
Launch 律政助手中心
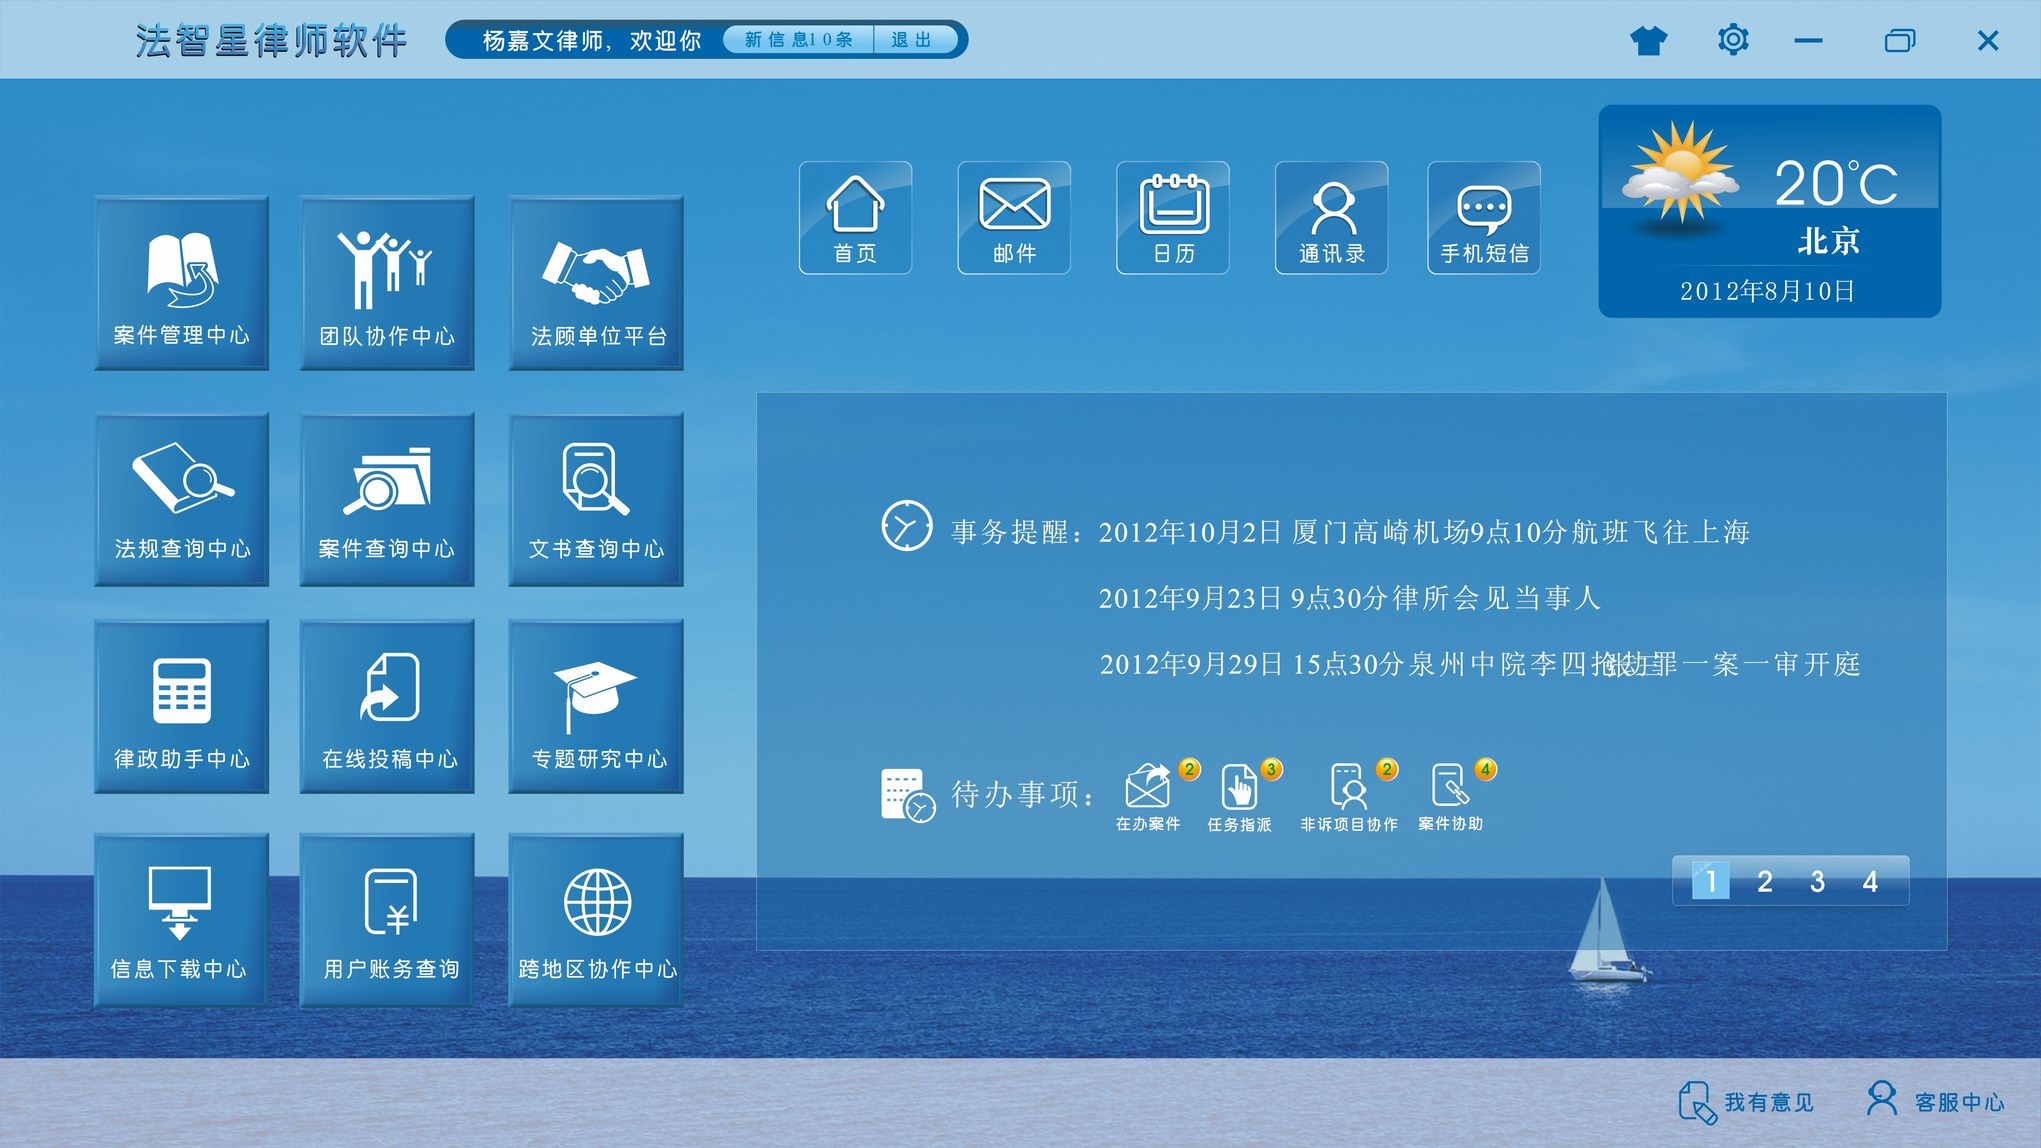tap(181, 707)
